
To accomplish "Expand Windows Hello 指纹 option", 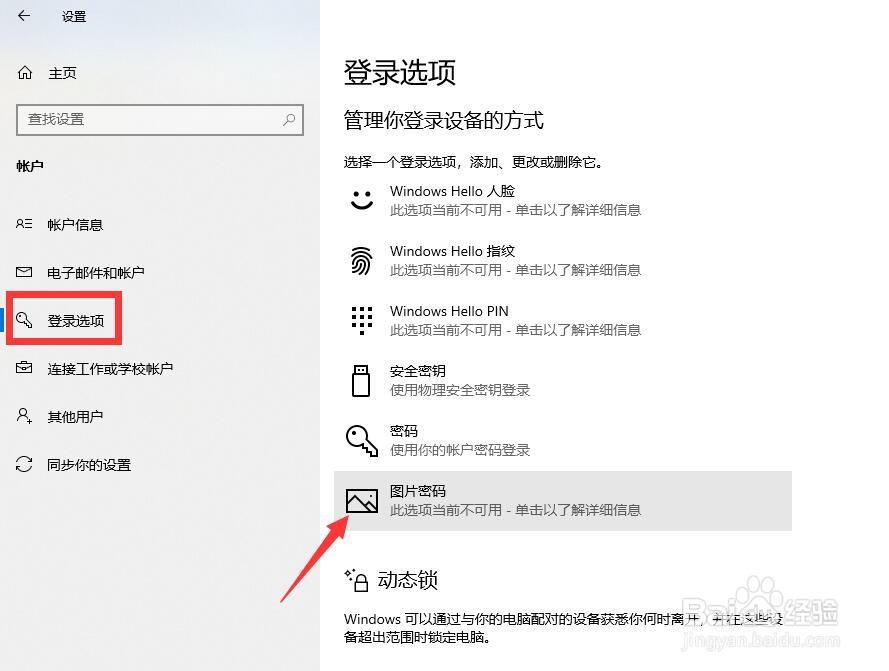I will click(x=562, y=260).
